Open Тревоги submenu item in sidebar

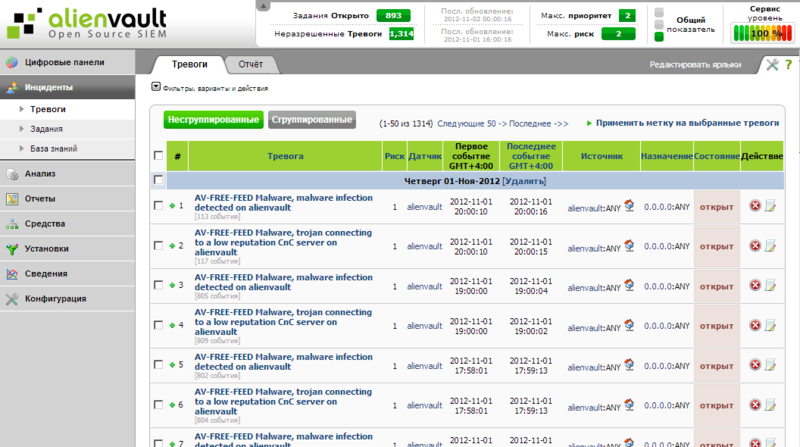[47, 109]
